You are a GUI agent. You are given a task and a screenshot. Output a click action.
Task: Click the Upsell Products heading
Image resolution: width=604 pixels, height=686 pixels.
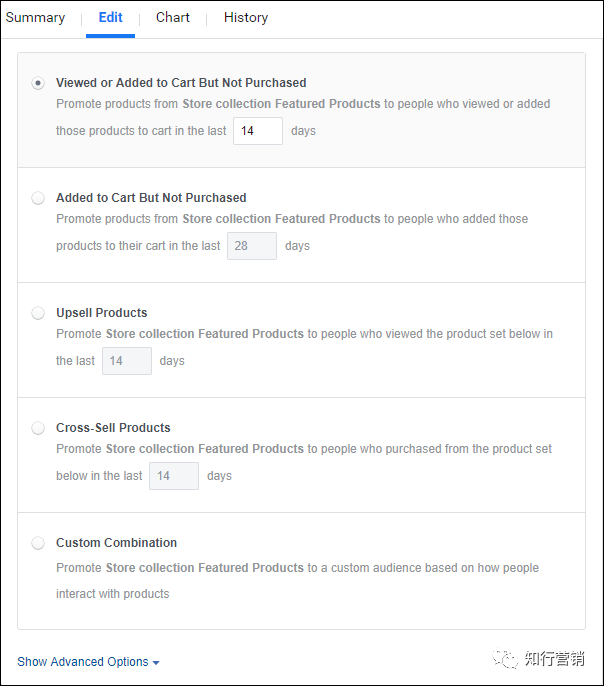pos(101,313)
